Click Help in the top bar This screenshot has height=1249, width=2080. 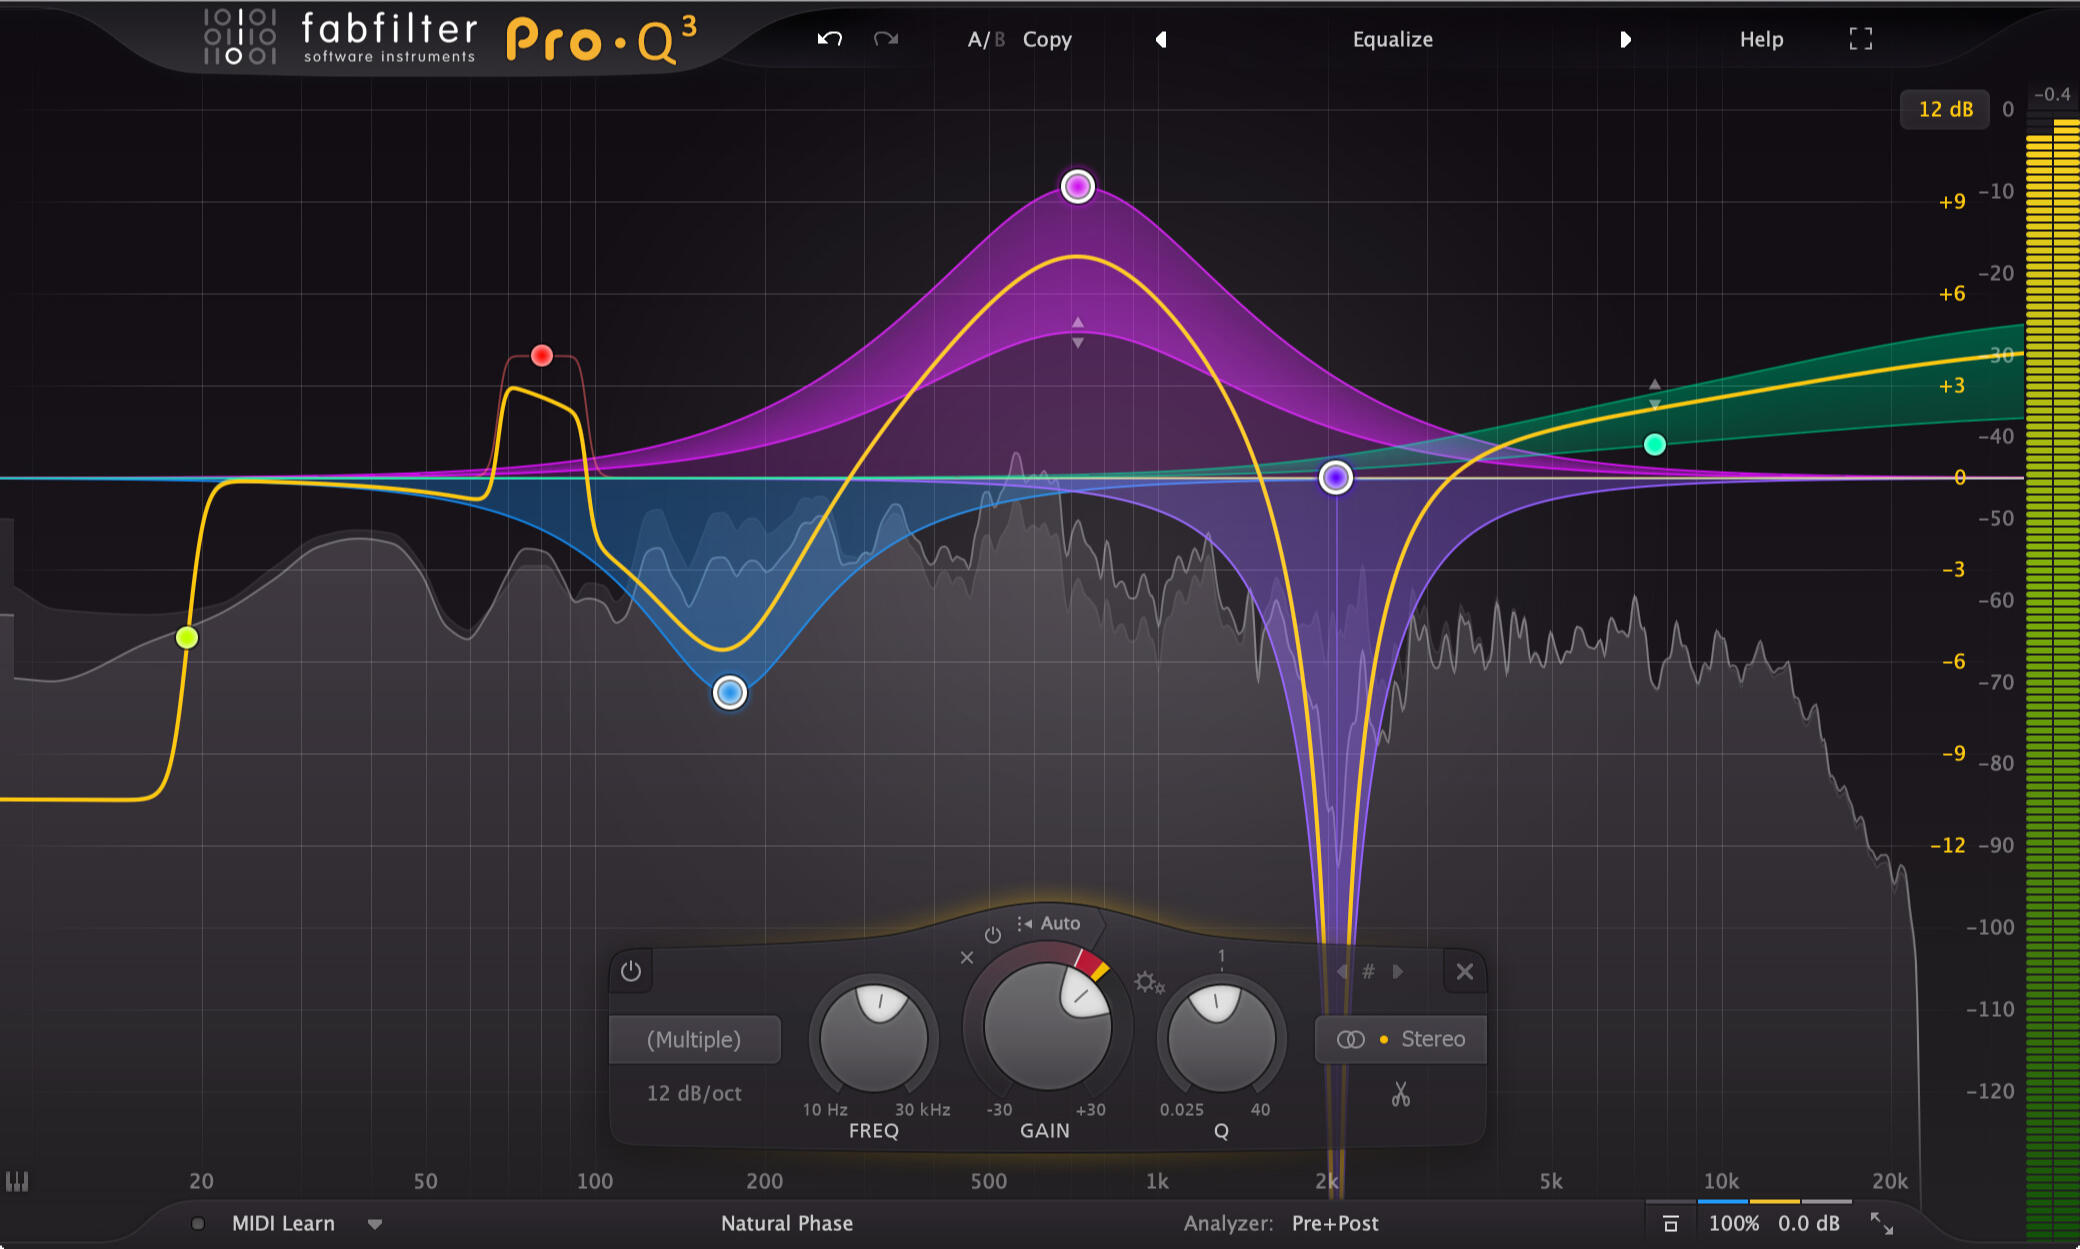tap(1760, 39)
